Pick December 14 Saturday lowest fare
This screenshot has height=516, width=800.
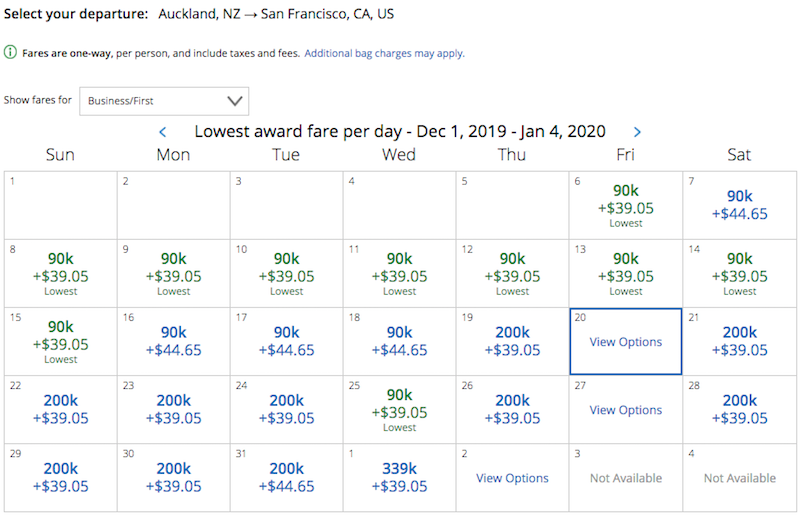(739, 274)
